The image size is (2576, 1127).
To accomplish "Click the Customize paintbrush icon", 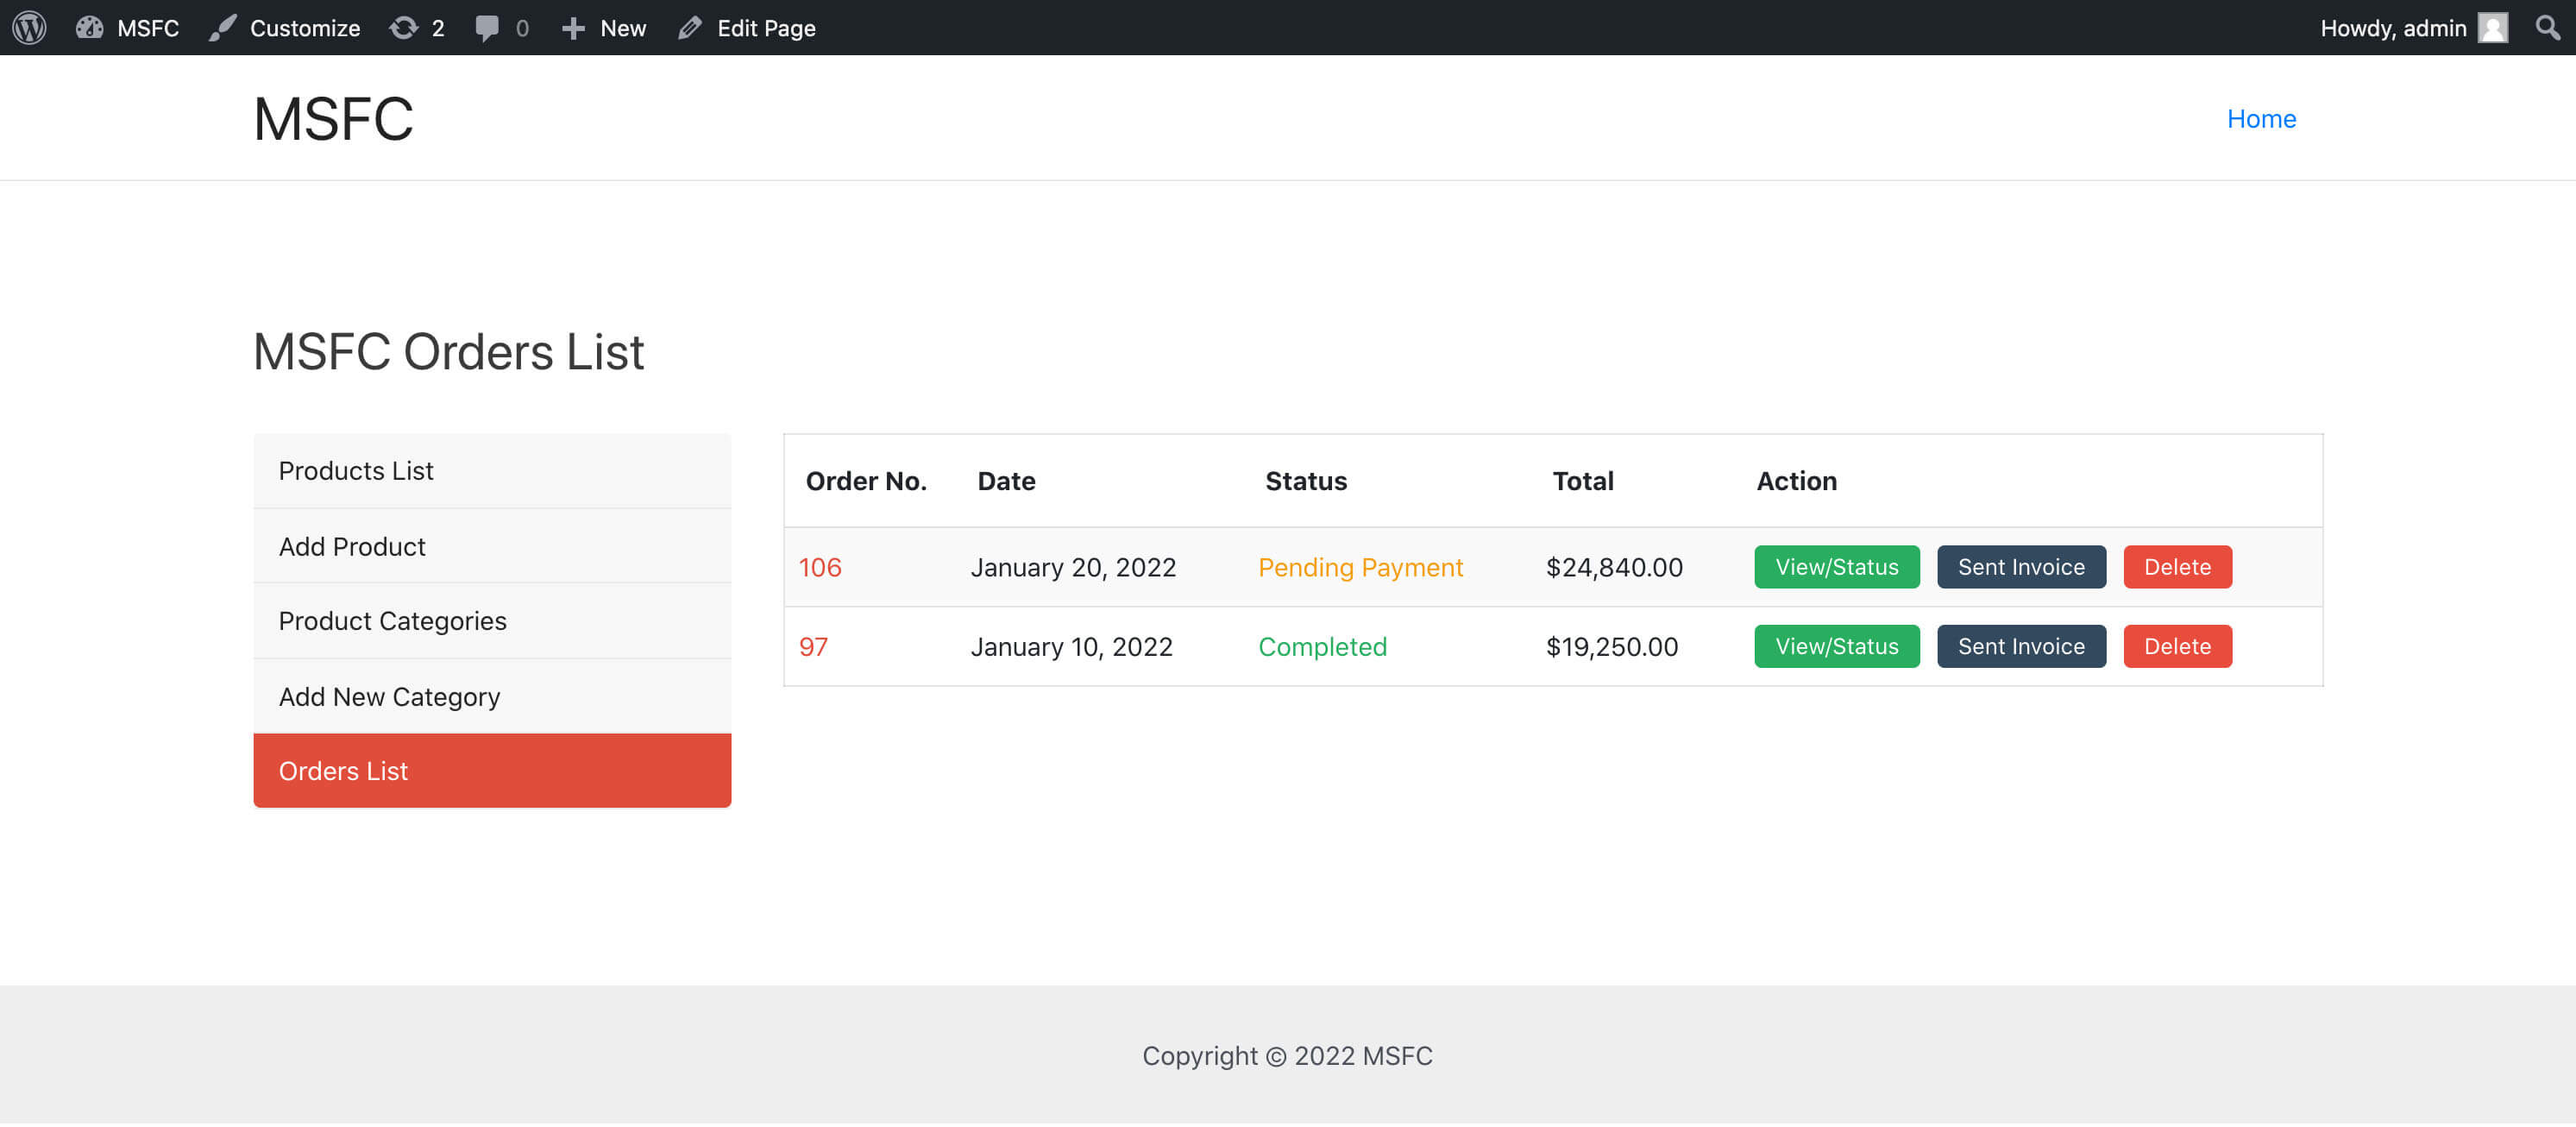I will pos(222,27).
